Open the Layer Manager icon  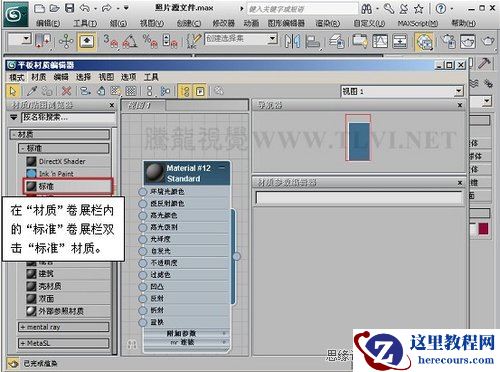[x=337, y=42]
